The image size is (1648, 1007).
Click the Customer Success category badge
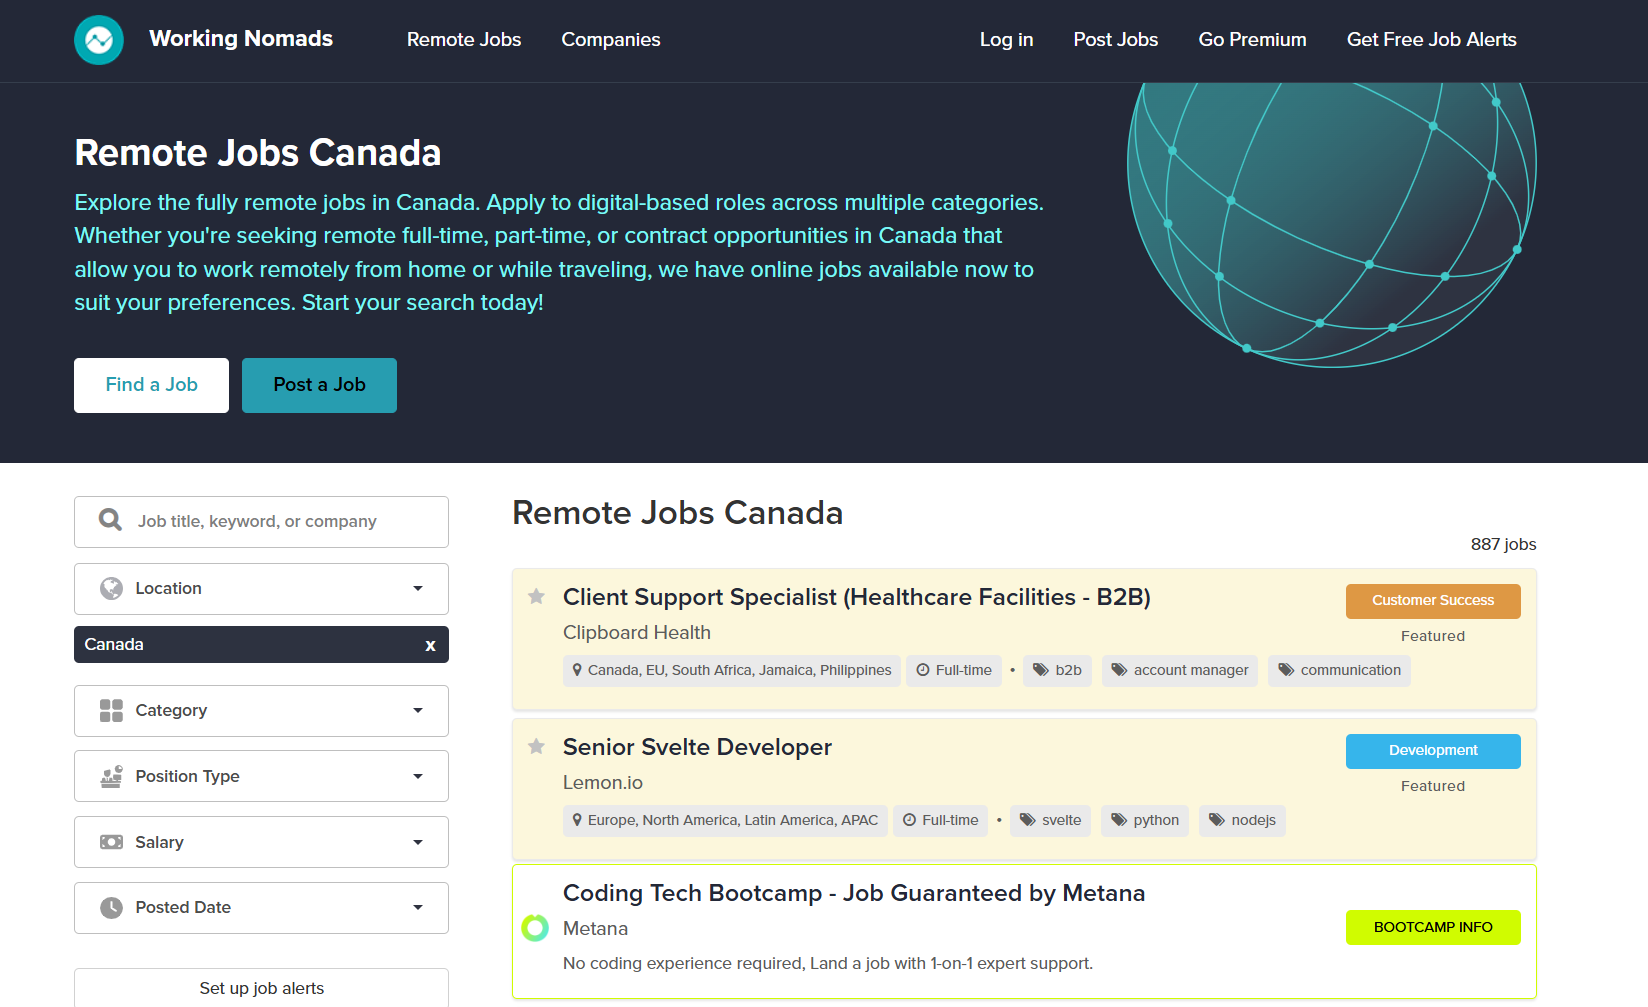1433,601
